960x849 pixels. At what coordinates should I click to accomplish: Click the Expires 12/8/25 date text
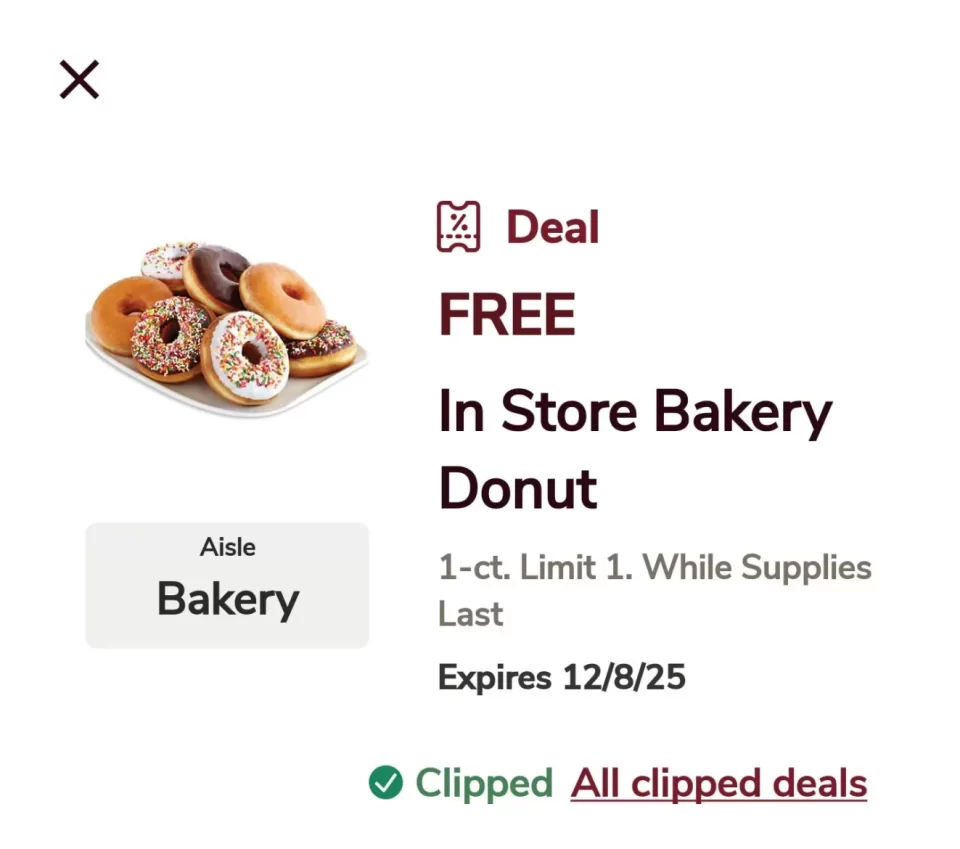[x=562, y=677]
